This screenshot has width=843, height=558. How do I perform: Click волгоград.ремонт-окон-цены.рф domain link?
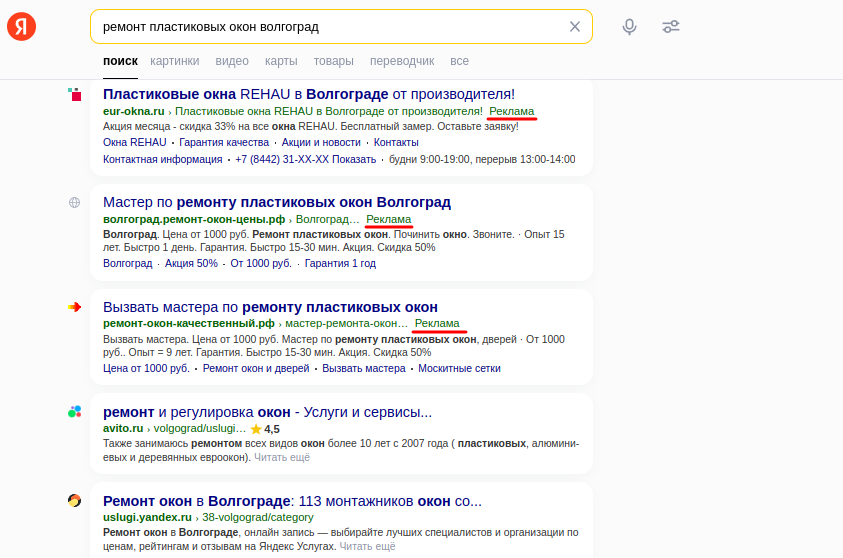tap(194, 219)
